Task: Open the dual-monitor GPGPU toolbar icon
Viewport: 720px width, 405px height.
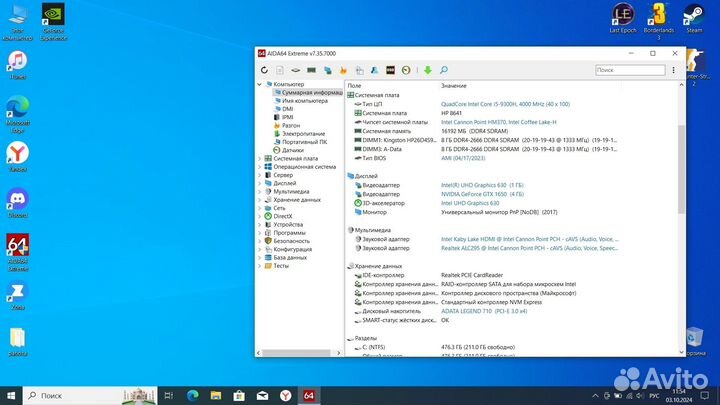Action: (327, 70)
